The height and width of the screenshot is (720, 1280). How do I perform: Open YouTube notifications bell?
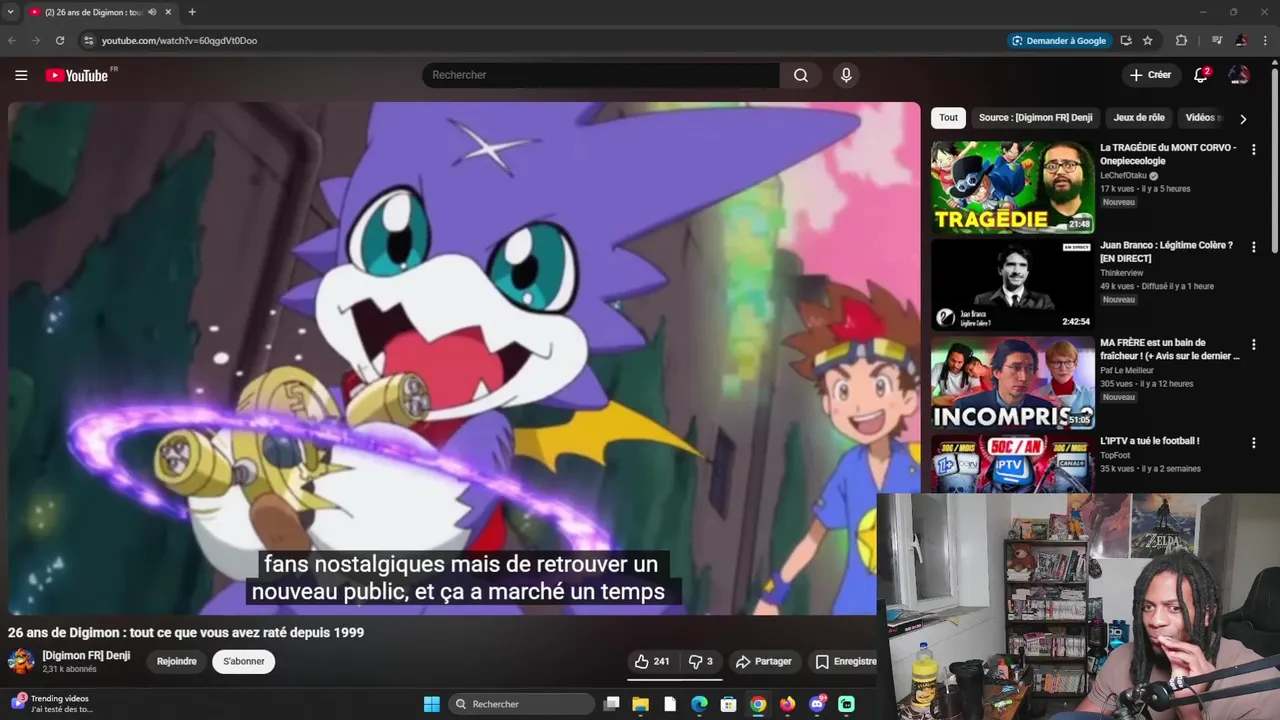click(x=1201, y=75)
